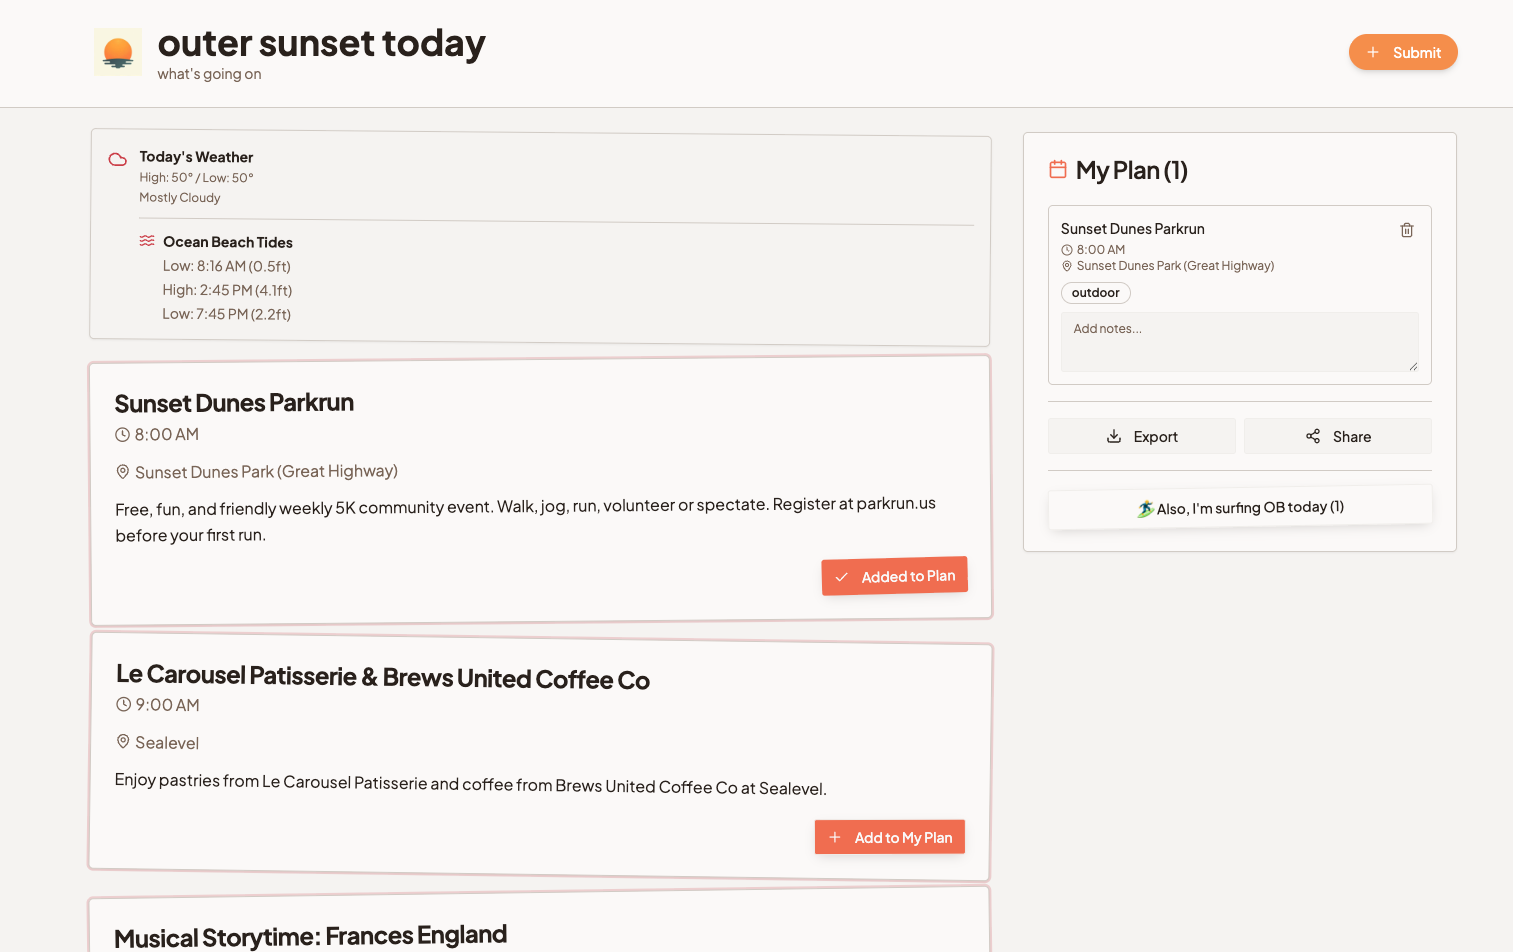Click the plus icon in Submit button
The height and width of the screenshot is (952, 1513).
pyautogui.click(x=1373, y=52)
